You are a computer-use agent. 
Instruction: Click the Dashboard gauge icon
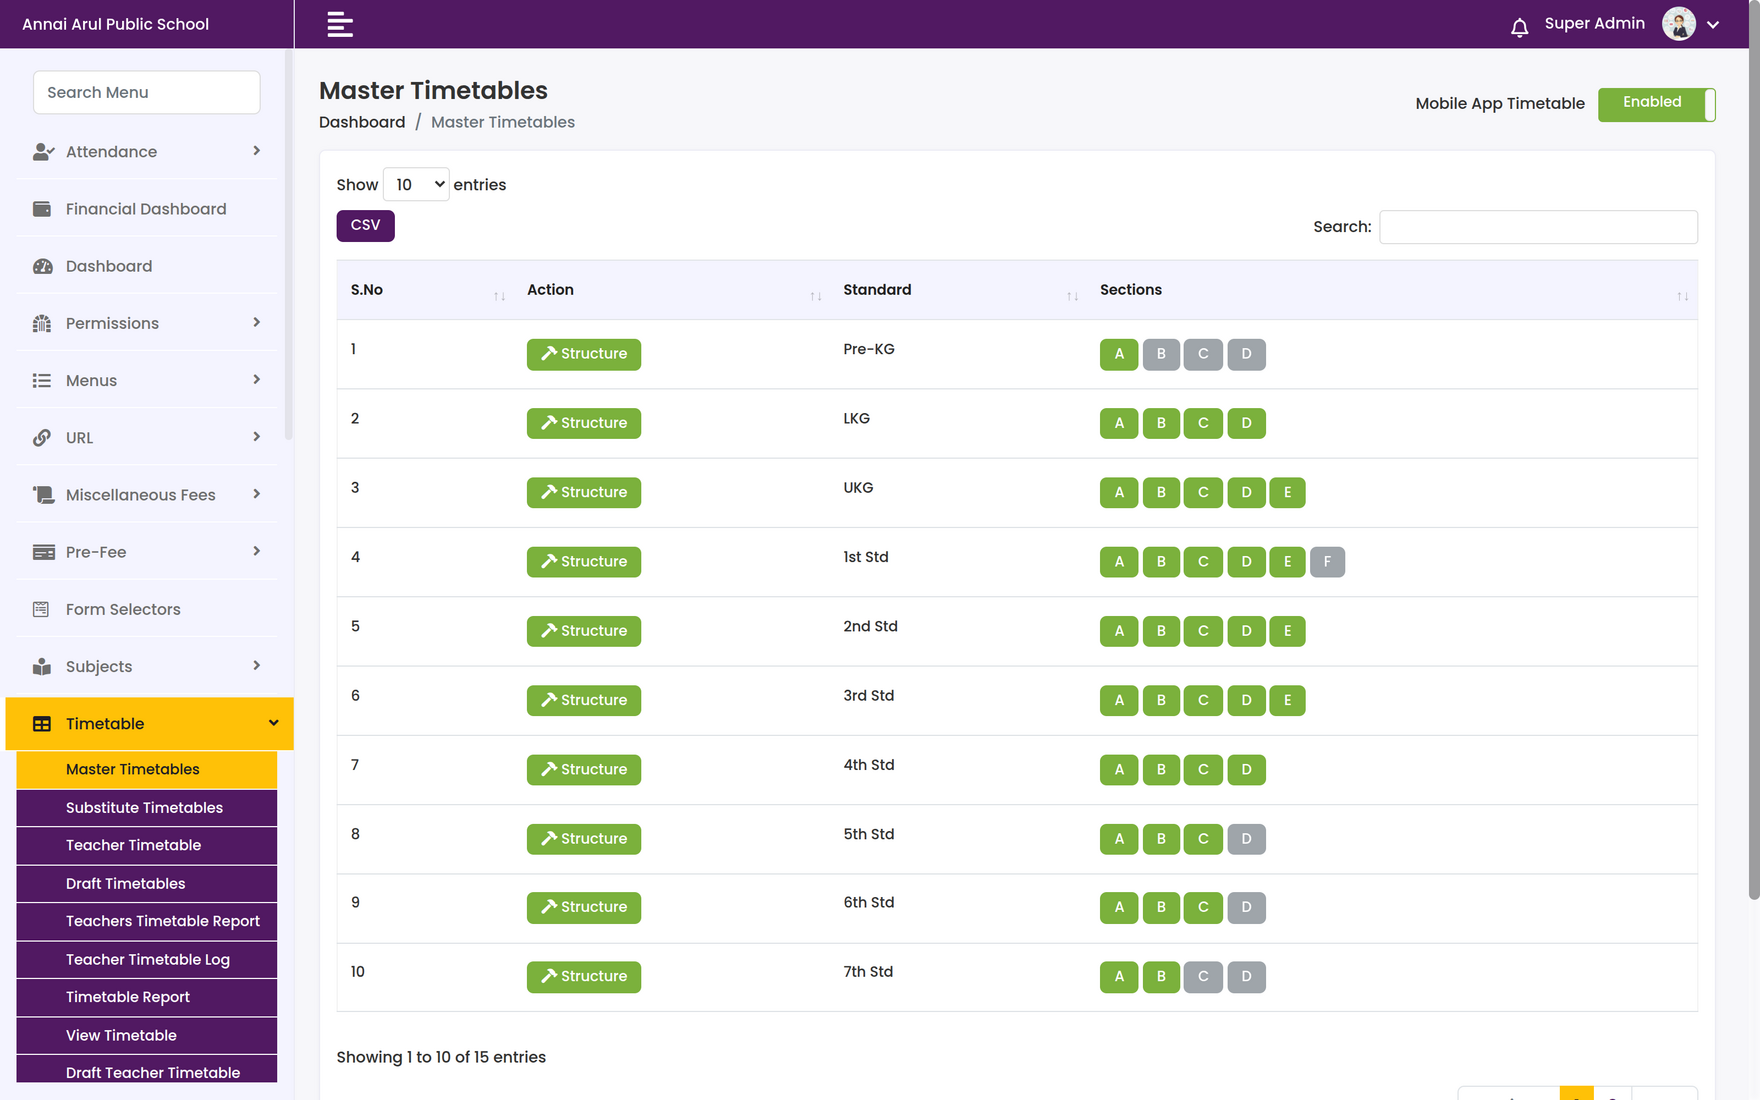pos(42,266)
